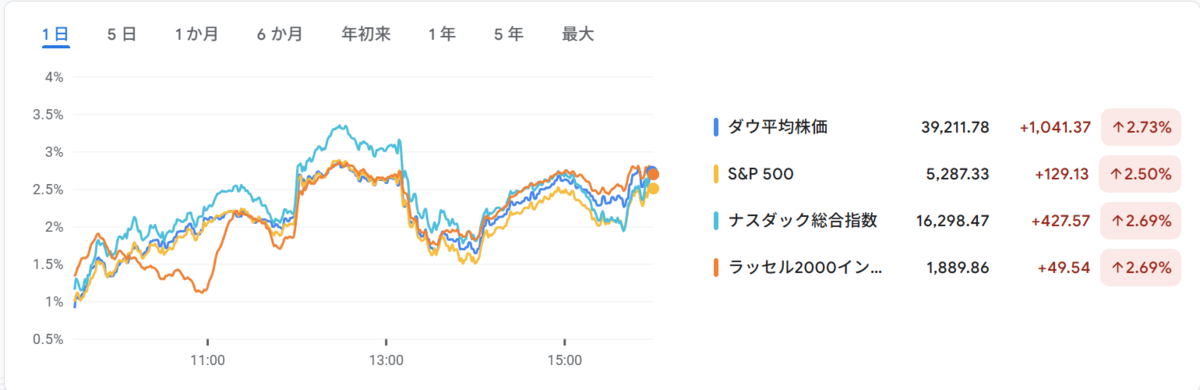Open the 1か月 chart range

[195, 34]
